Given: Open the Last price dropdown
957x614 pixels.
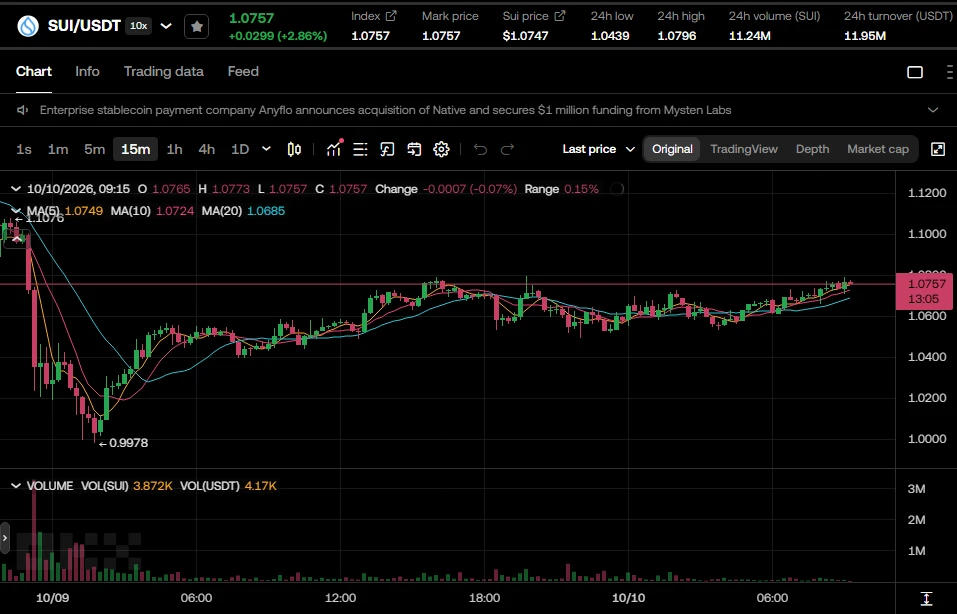Looking at the screenshot, I should pyautogui.click(x=599, y=149).
